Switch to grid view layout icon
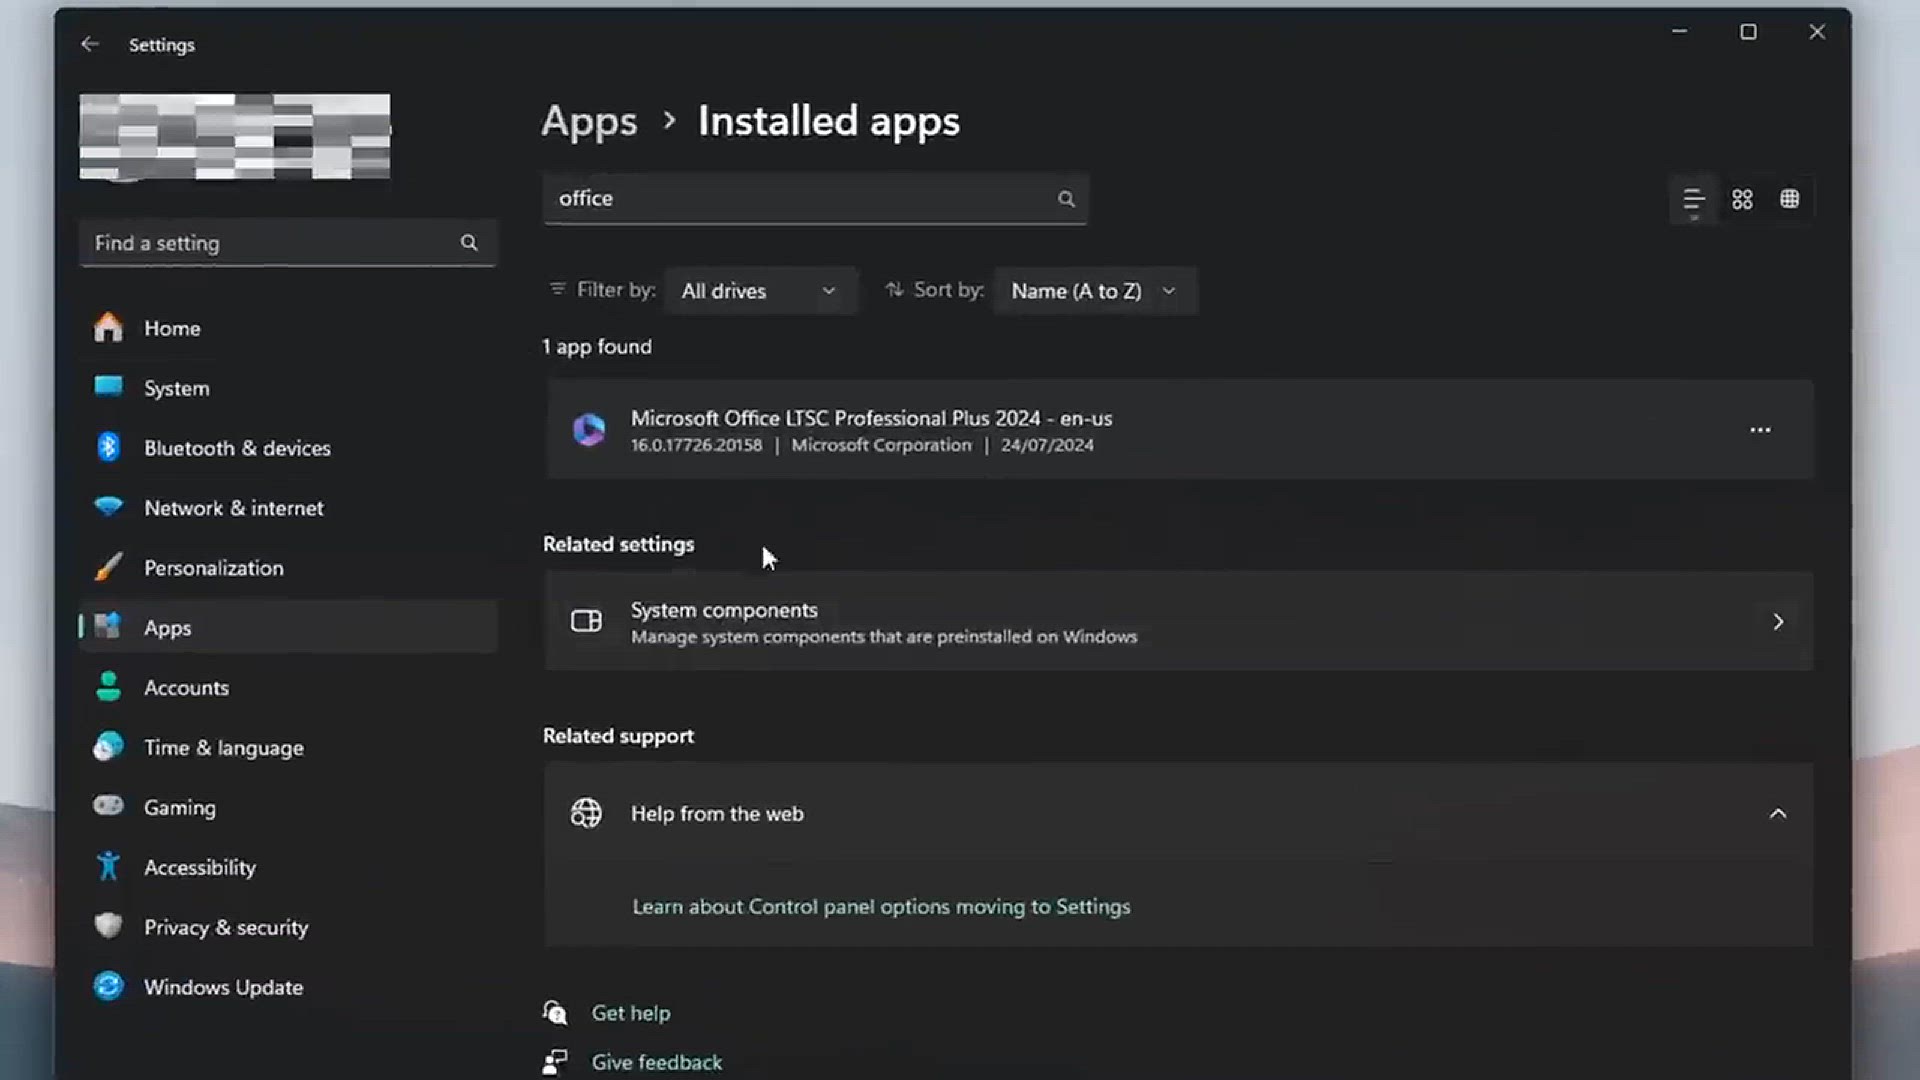 click(x=1742, y=199)
